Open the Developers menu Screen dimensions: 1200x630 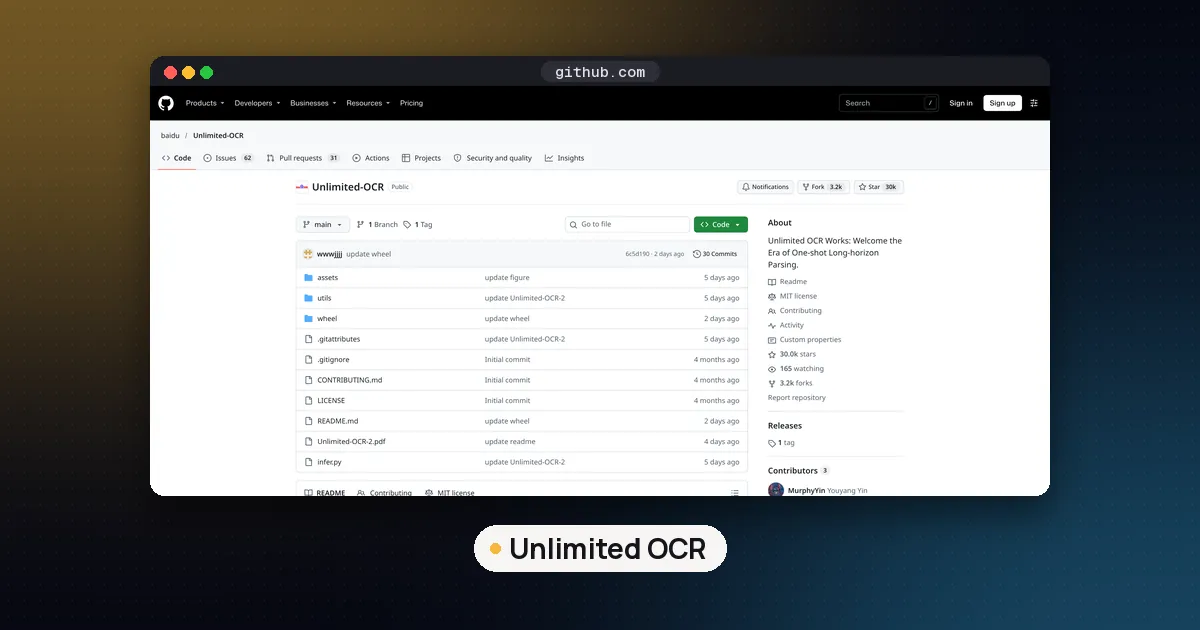pyautogui.click(x=257, y=103)
